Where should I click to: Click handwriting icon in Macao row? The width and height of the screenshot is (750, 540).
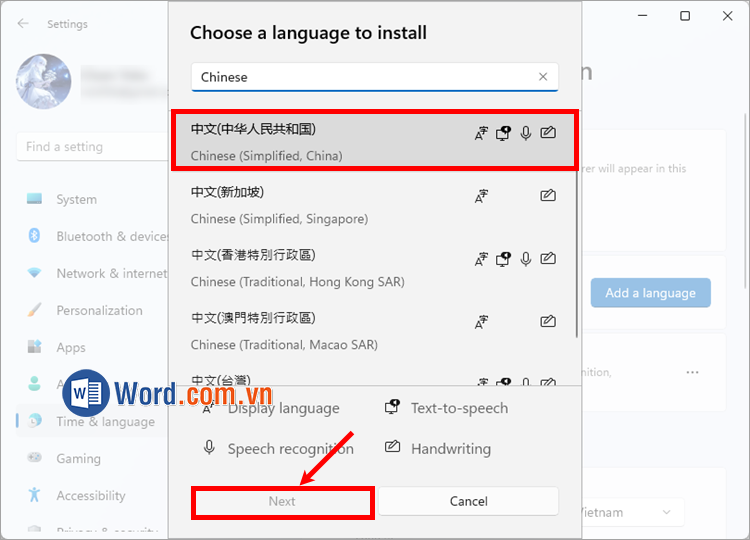(548, 321)
